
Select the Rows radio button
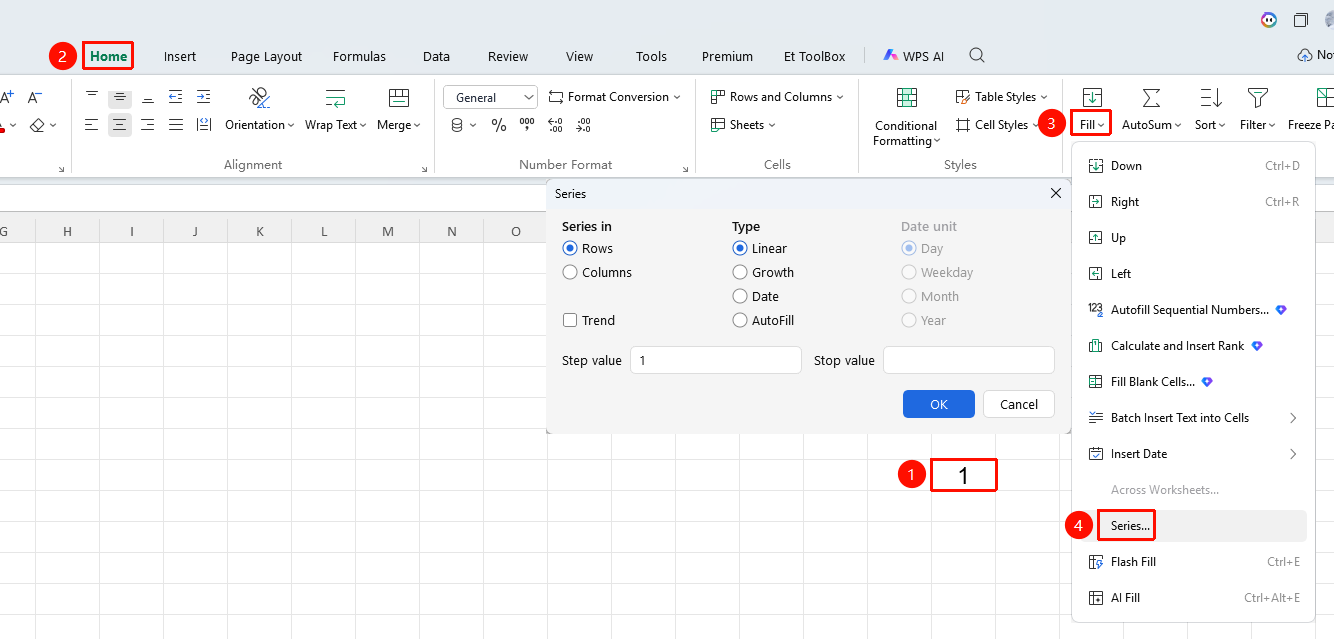pos(570,248)
